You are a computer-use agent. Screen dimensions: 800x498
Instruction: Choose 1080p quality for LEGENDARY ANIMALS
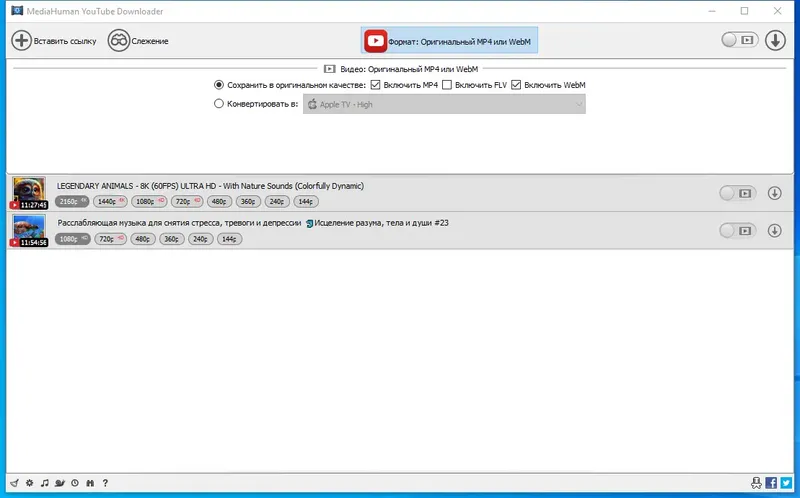tap(149, 202)
